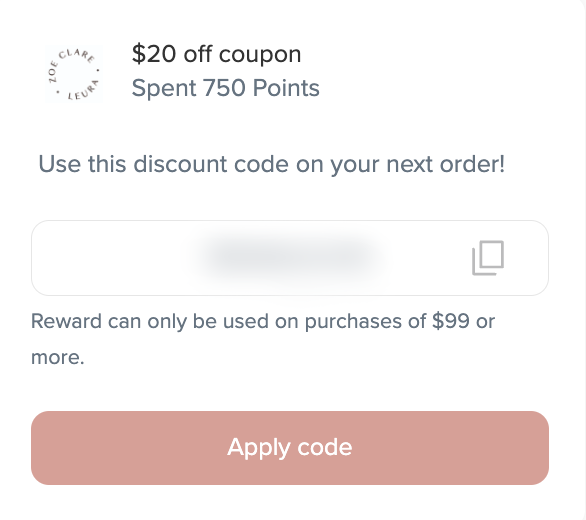Click the word "more." ending the notice
This screenshot has height=520, width=586.
[x=58, y=357]
